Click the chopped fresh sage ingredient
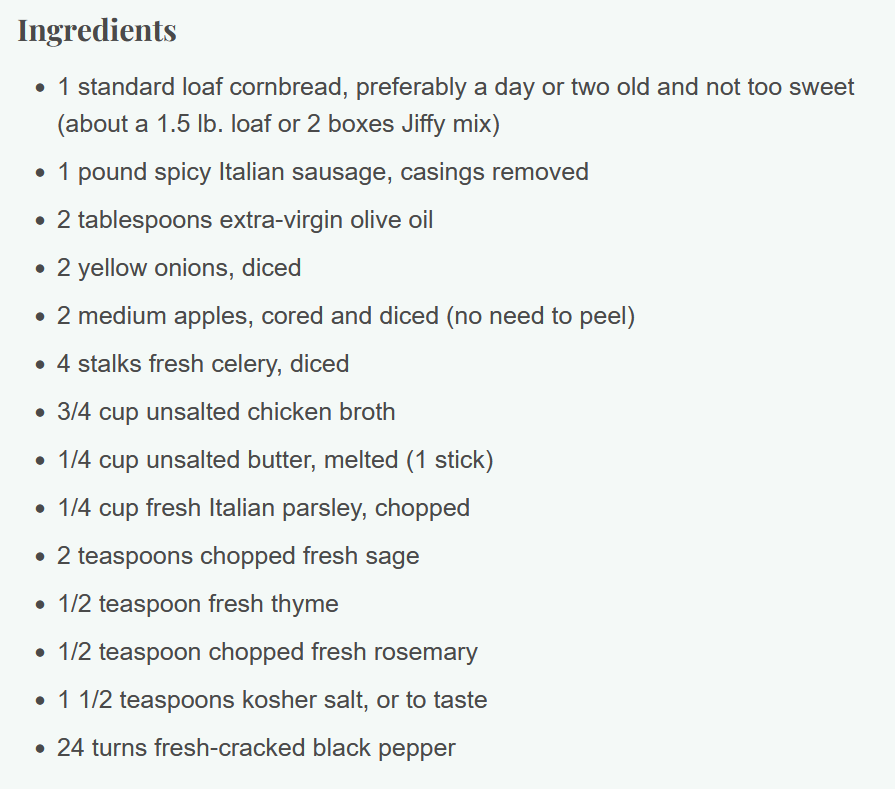The height and width of the screenshot is (789, 895). (238, 556)
